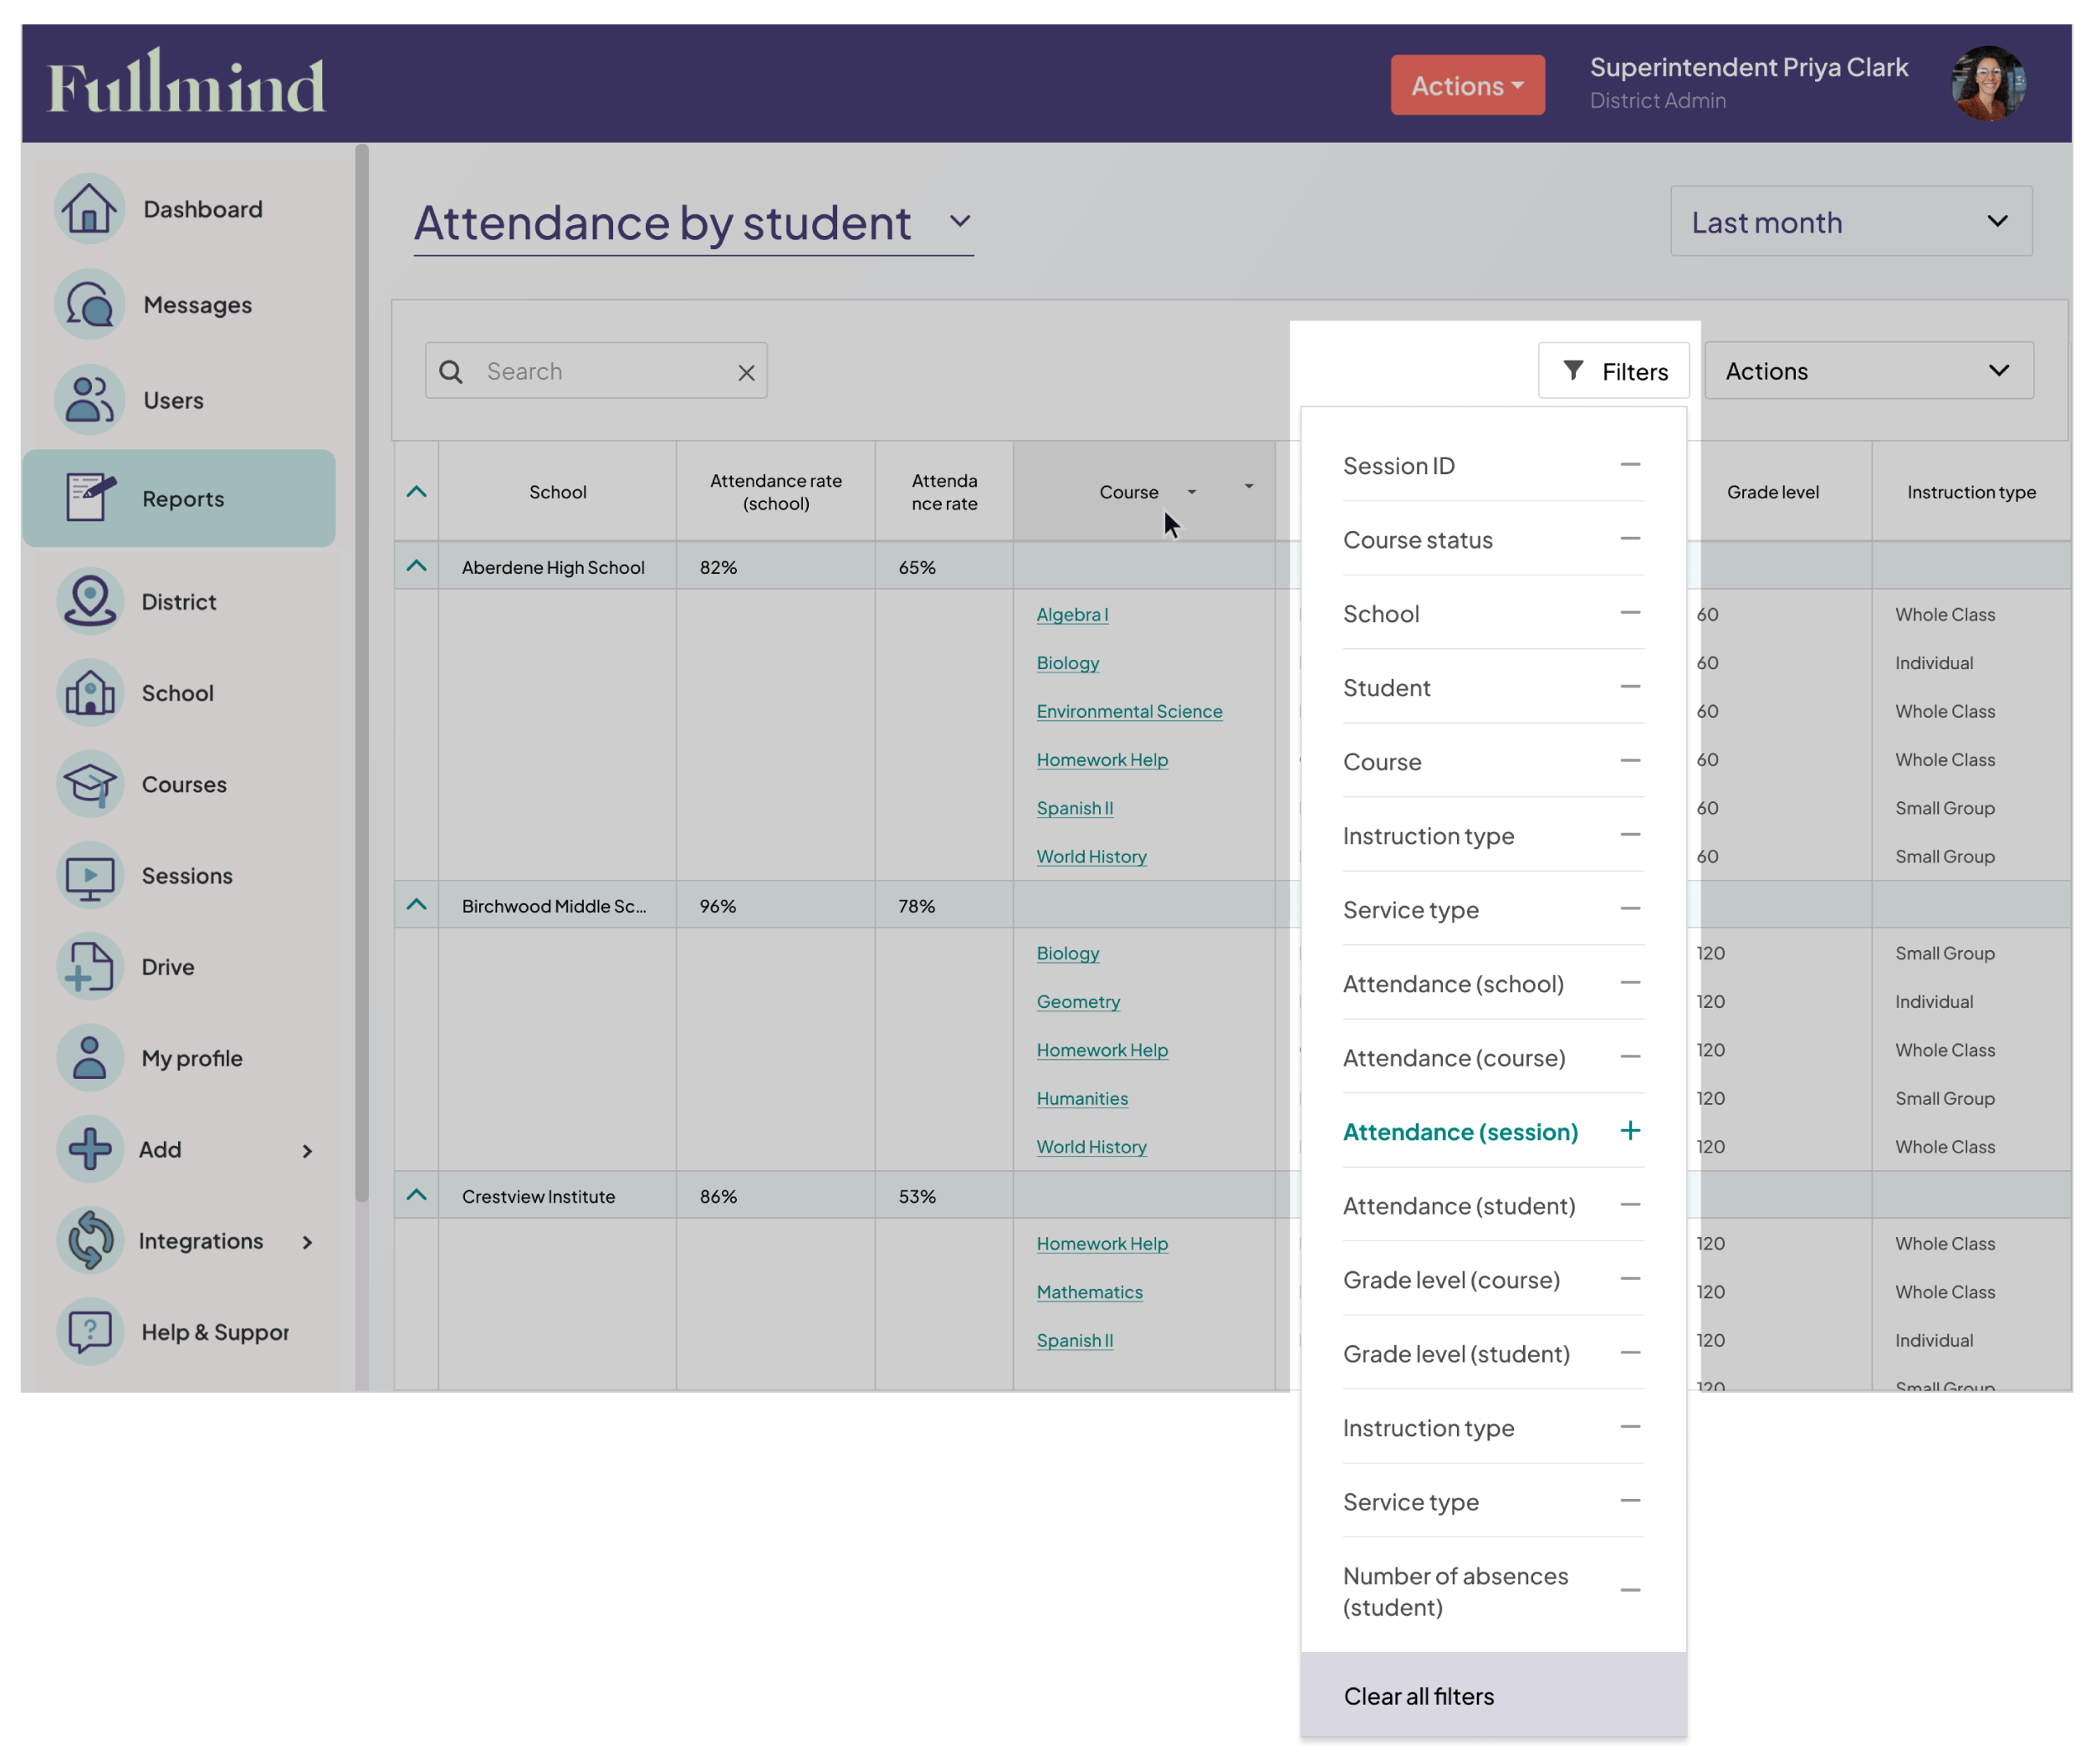Open the Dashboard home icon
The width and height of the screenshot is (2091, 1764).
(x=90, y=209)
